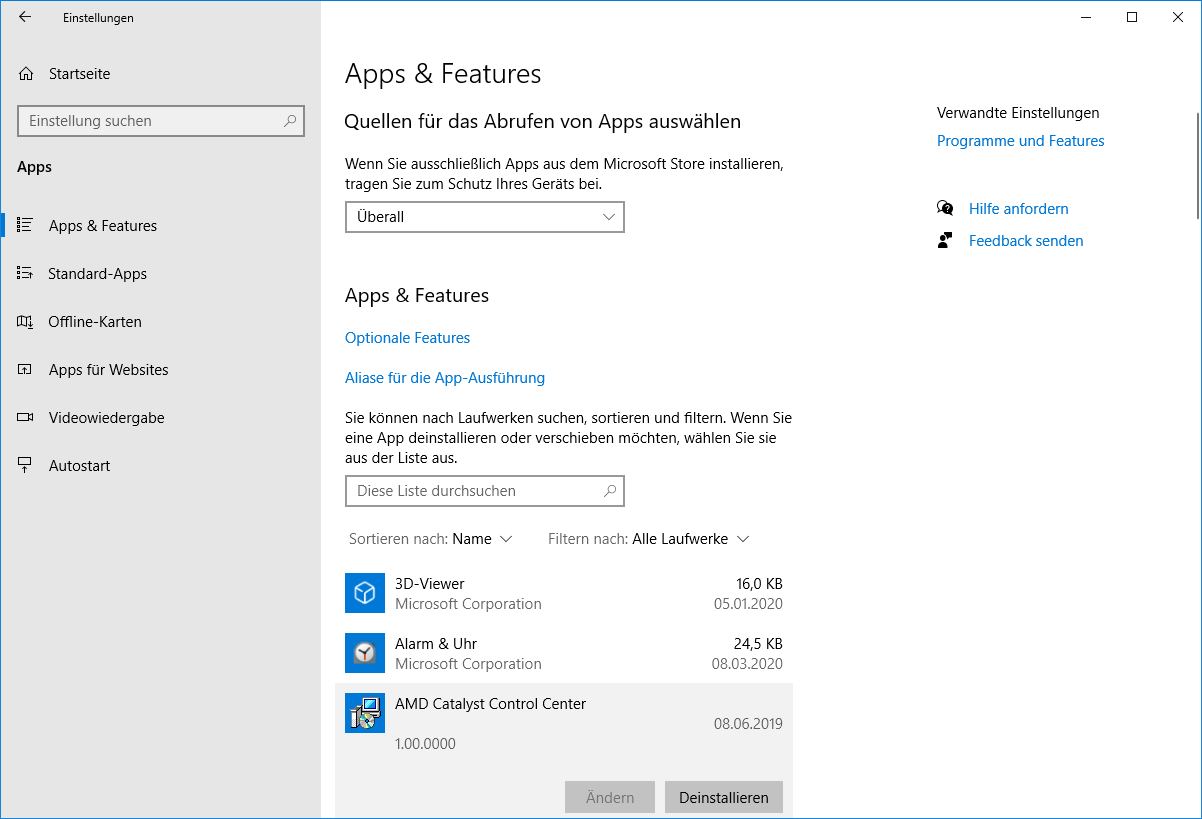Viewport: 1202px width, 819px height.
Task: Click date 08.06.2019 on AMD entry
Action: 748,724
